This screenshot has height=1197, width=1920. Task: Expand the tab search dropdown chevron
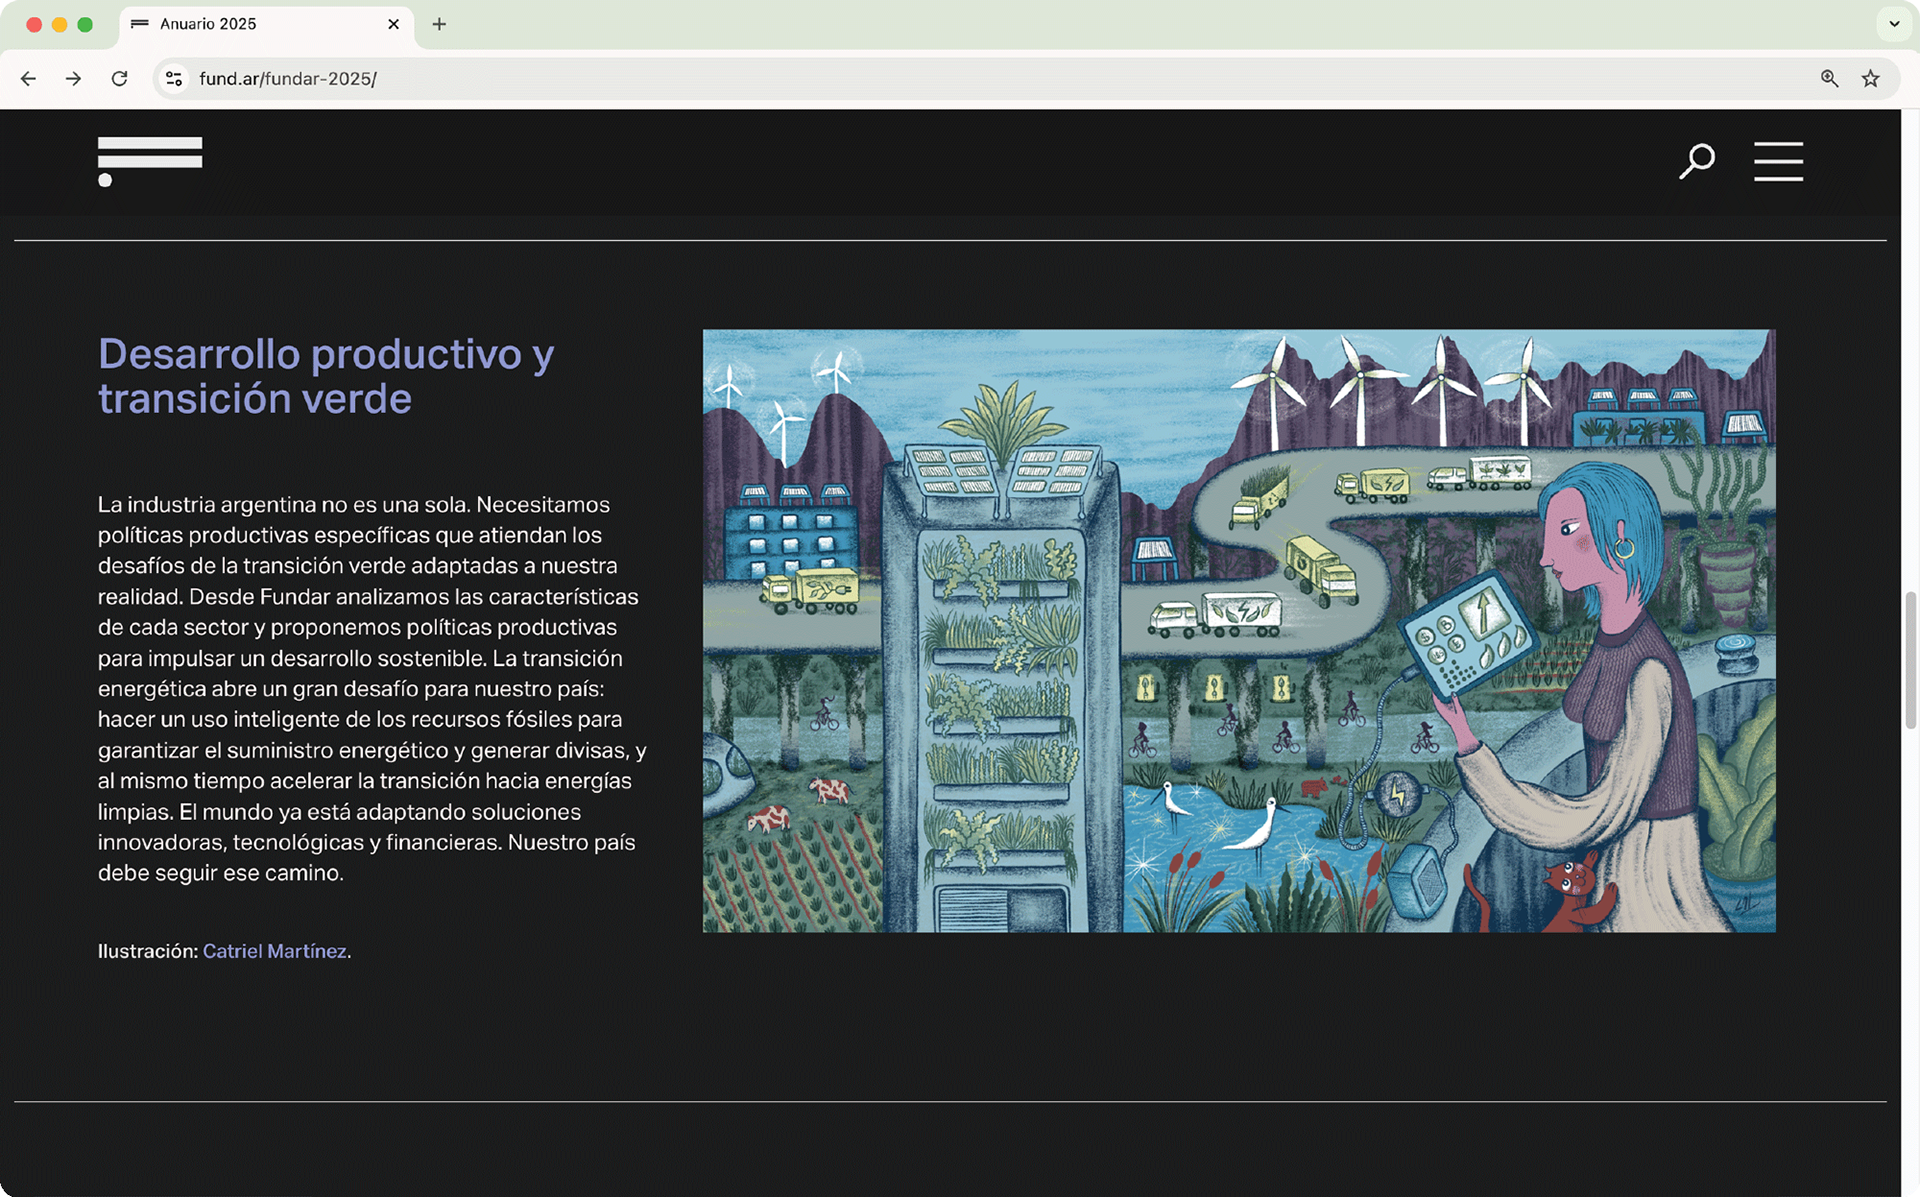coord(1893,24)
